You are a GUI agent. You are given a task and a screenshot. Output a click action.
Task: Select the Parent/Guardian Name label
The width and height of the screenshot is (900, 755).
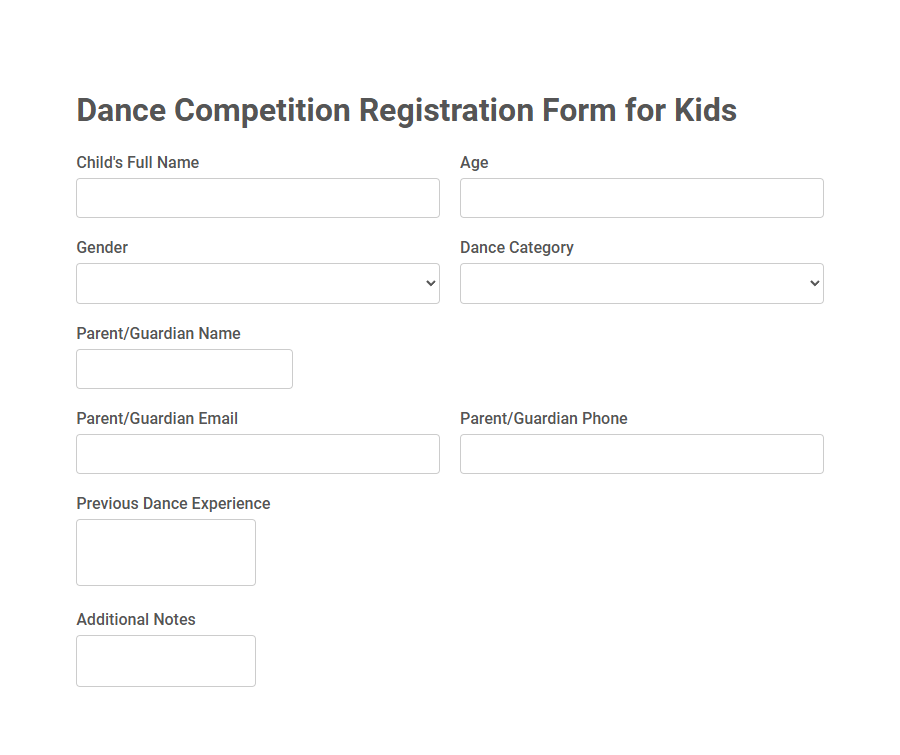pyautogui.click(x=157, y=333)
